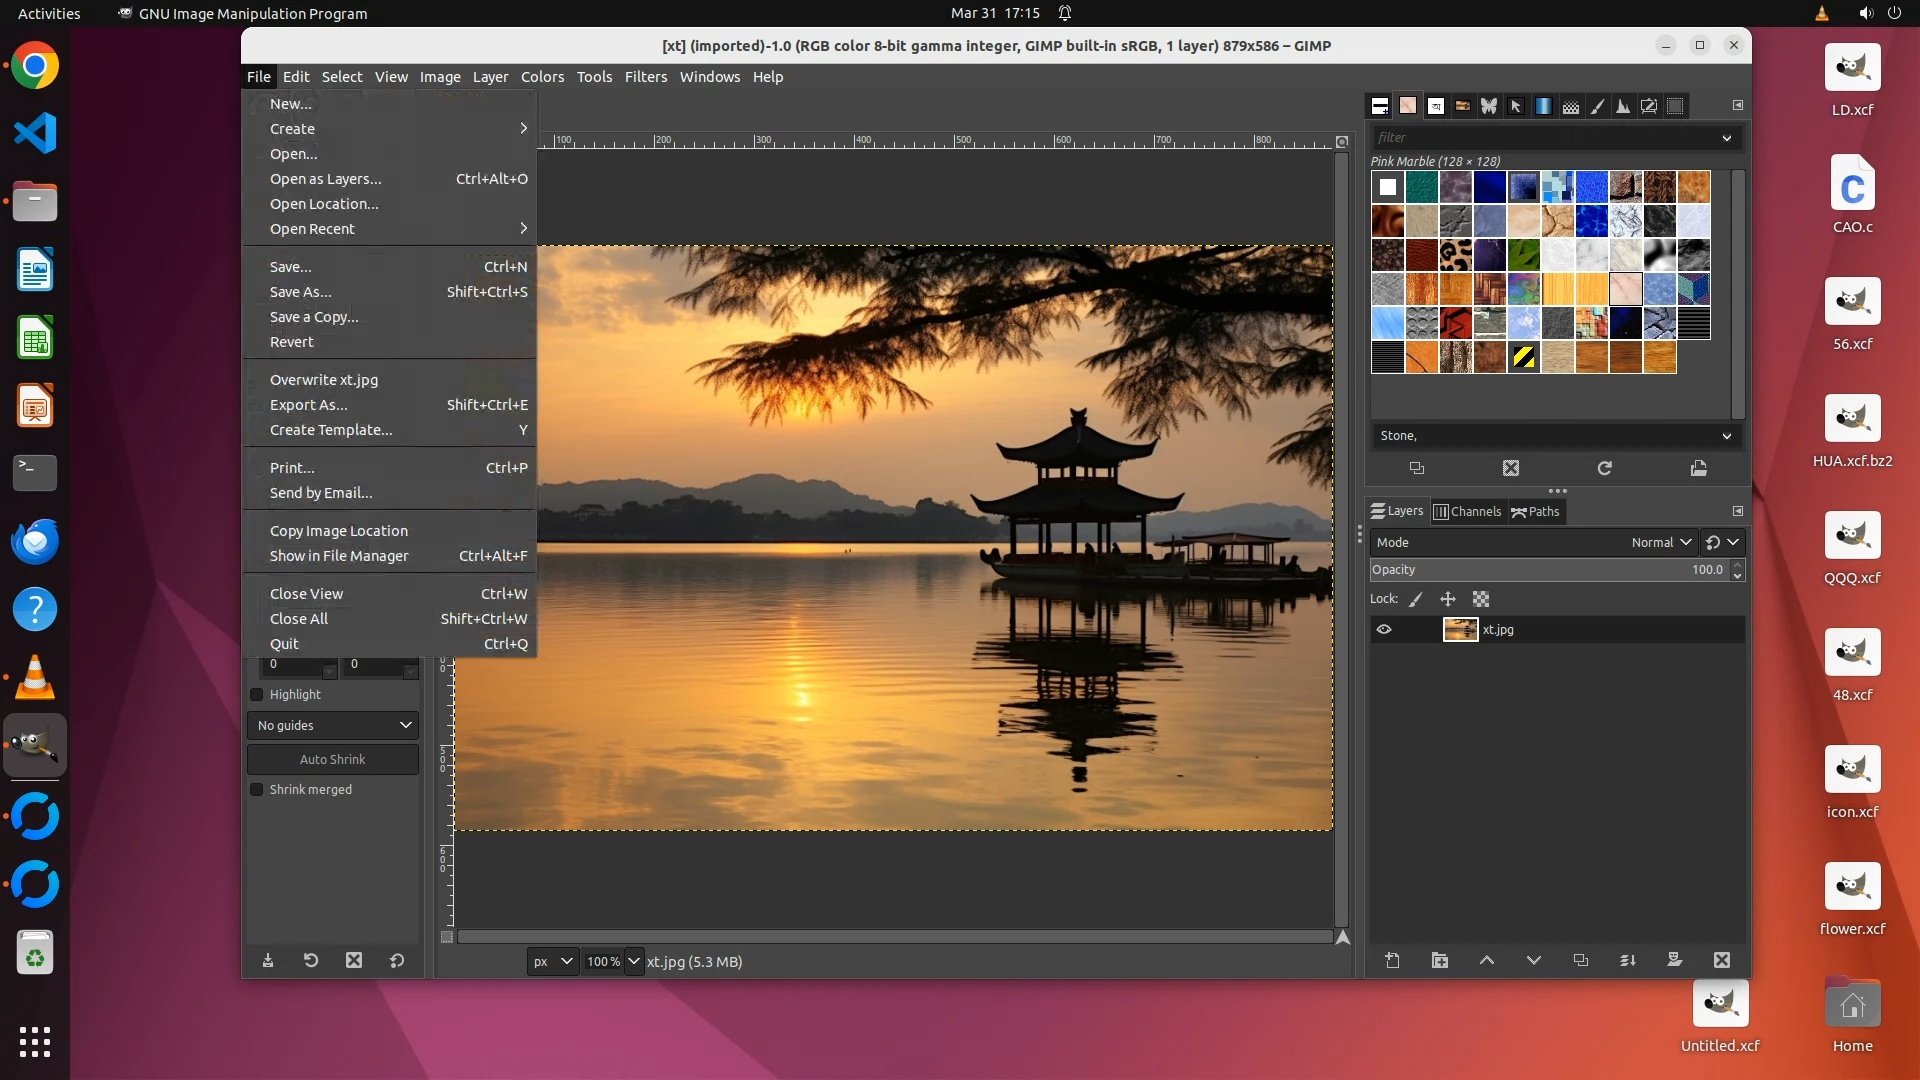The width and height of the screenshot is (1920, 1080).
Task: Select the leopard print pattern thumbnail
Action: click(x=1455, y=255)
